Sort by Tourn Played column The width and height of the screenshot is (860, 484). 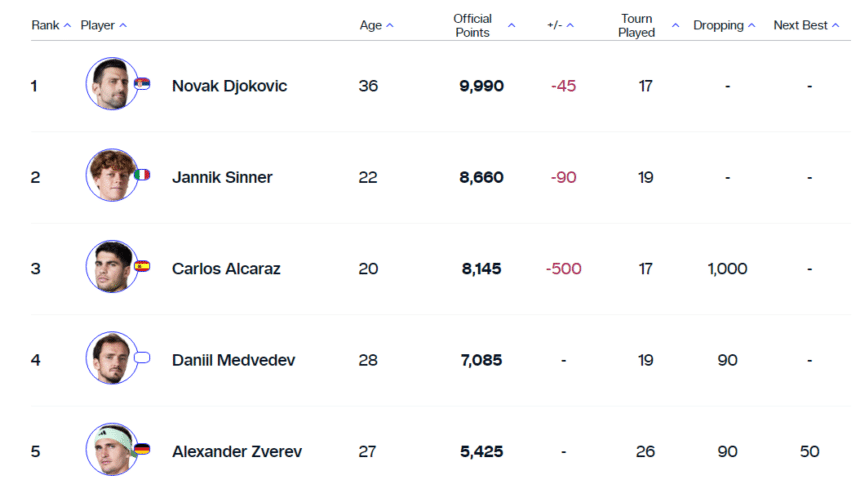(x=647, y=25)
